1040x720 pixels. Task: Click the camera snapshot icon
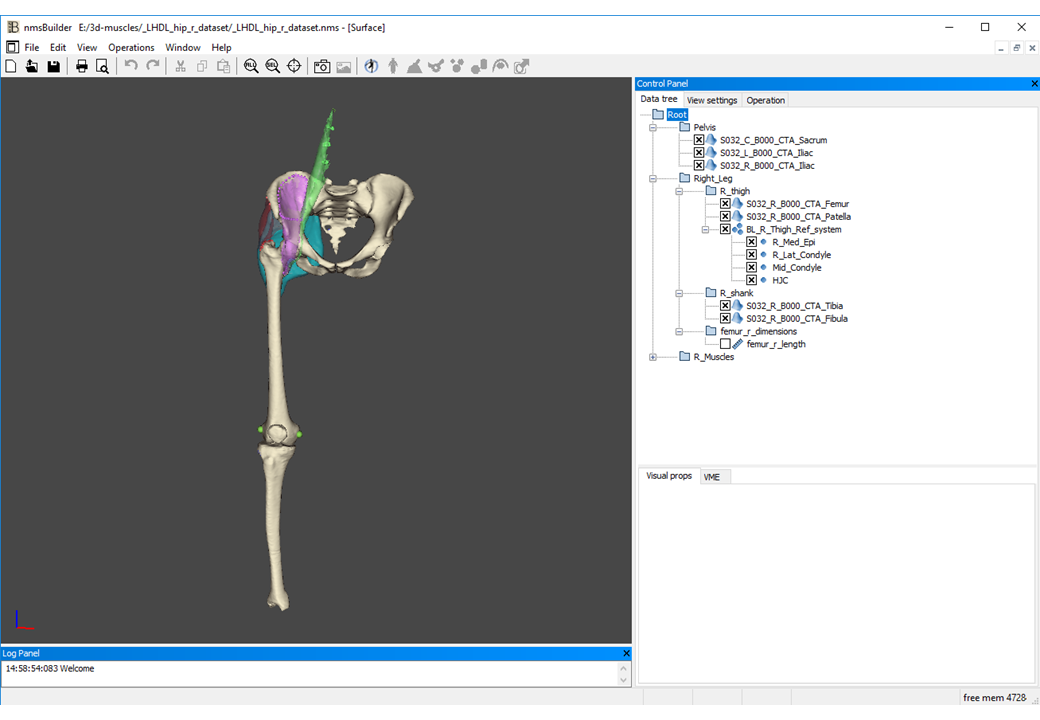[x=322, y=67]
